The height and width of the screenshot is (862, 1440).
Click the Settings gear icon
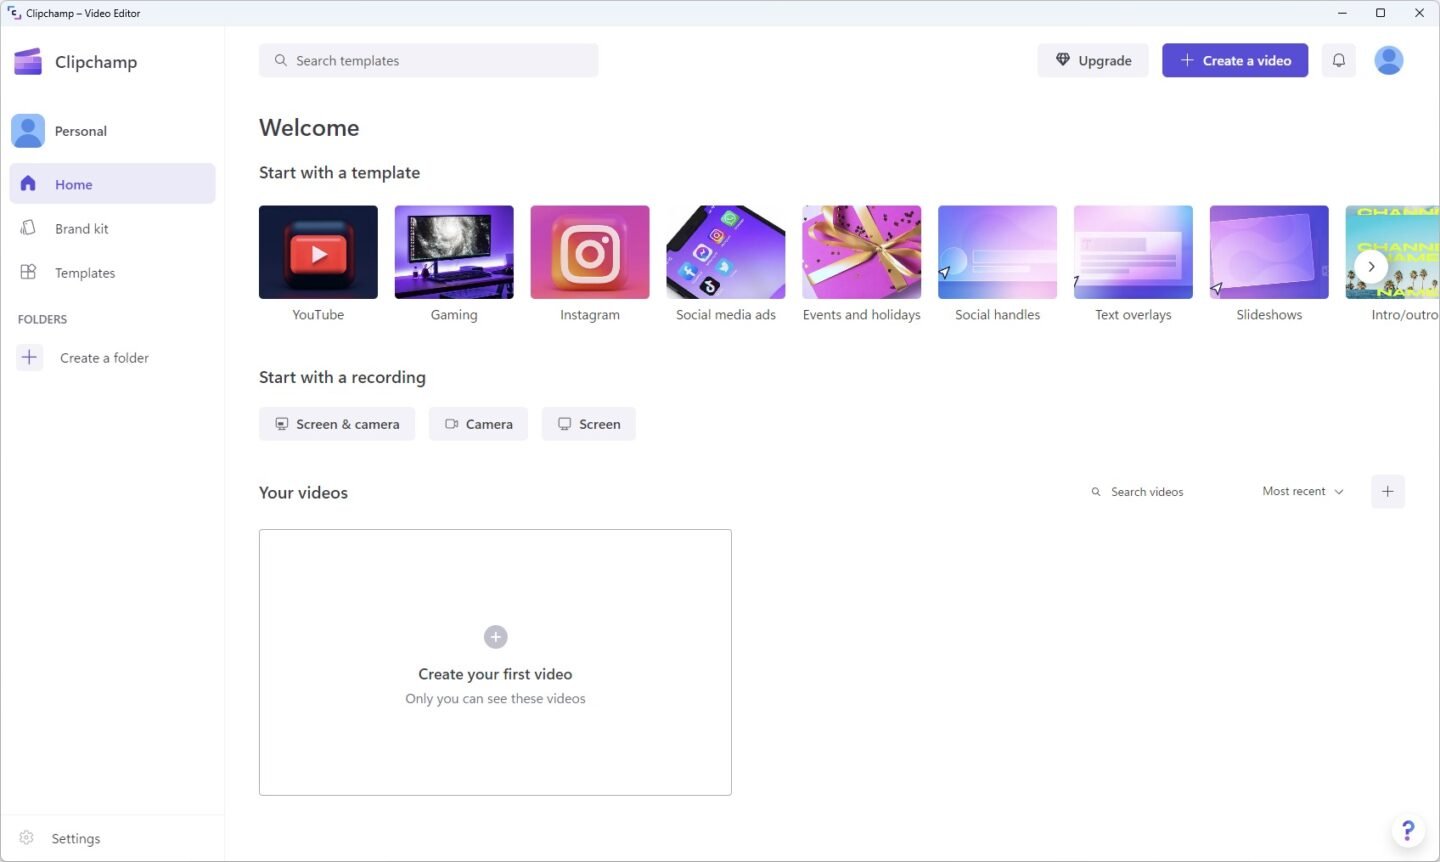coord(27,838)
